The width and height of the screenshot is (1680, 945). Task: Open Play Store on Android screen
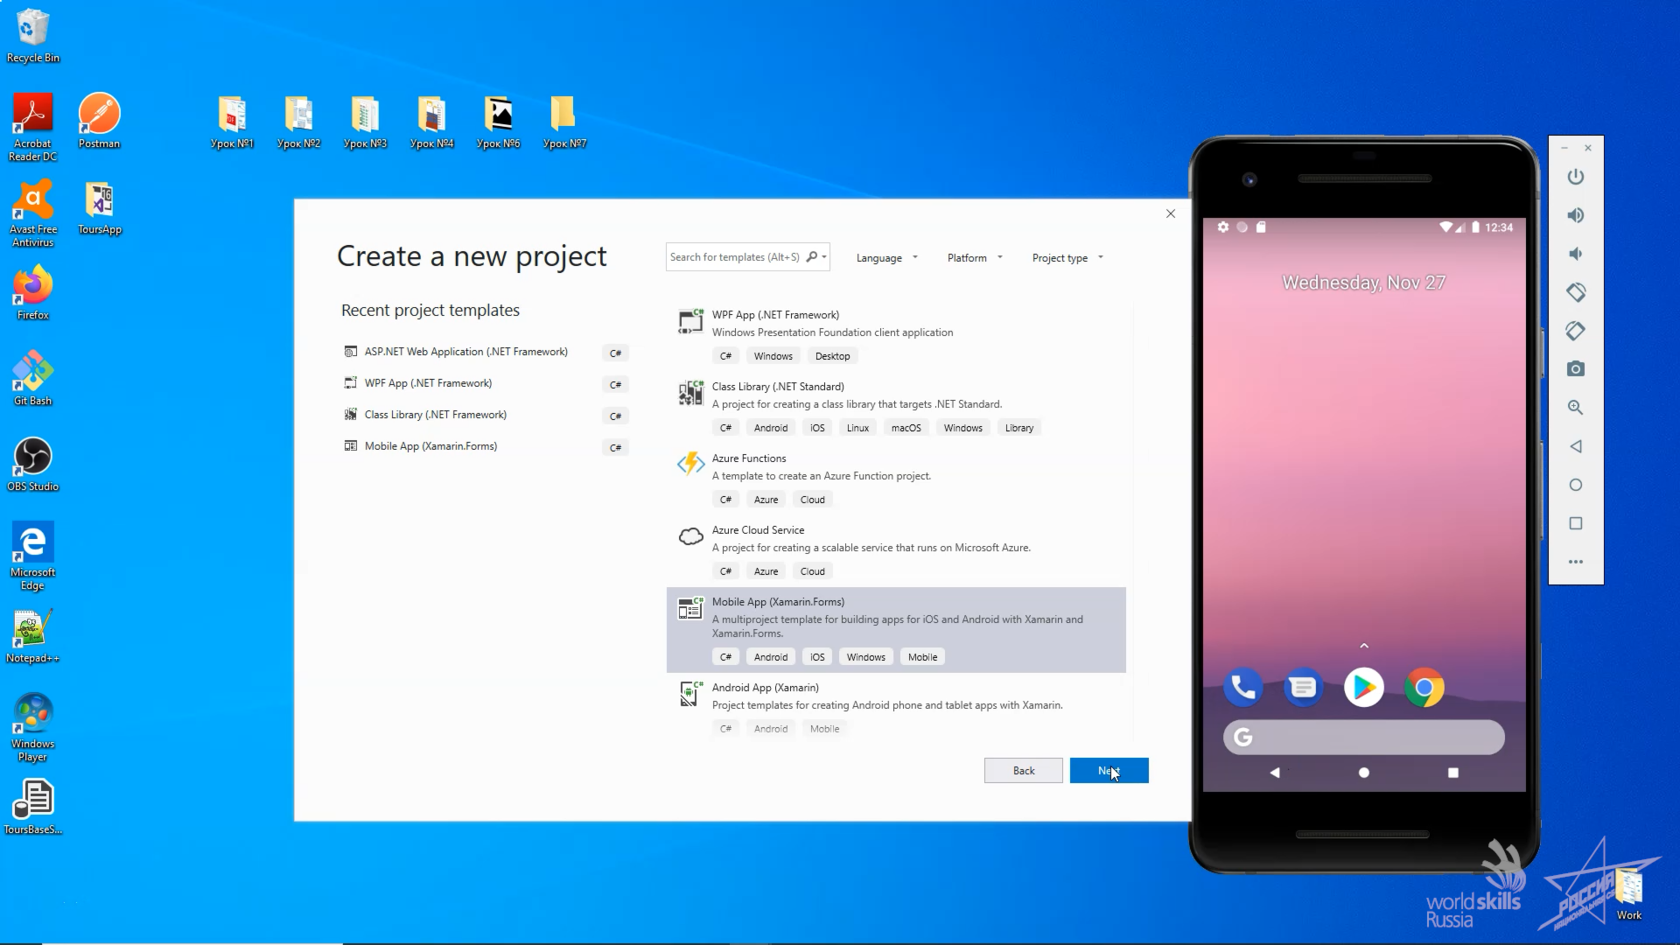pyautogui.click(x=1364, y=687)
